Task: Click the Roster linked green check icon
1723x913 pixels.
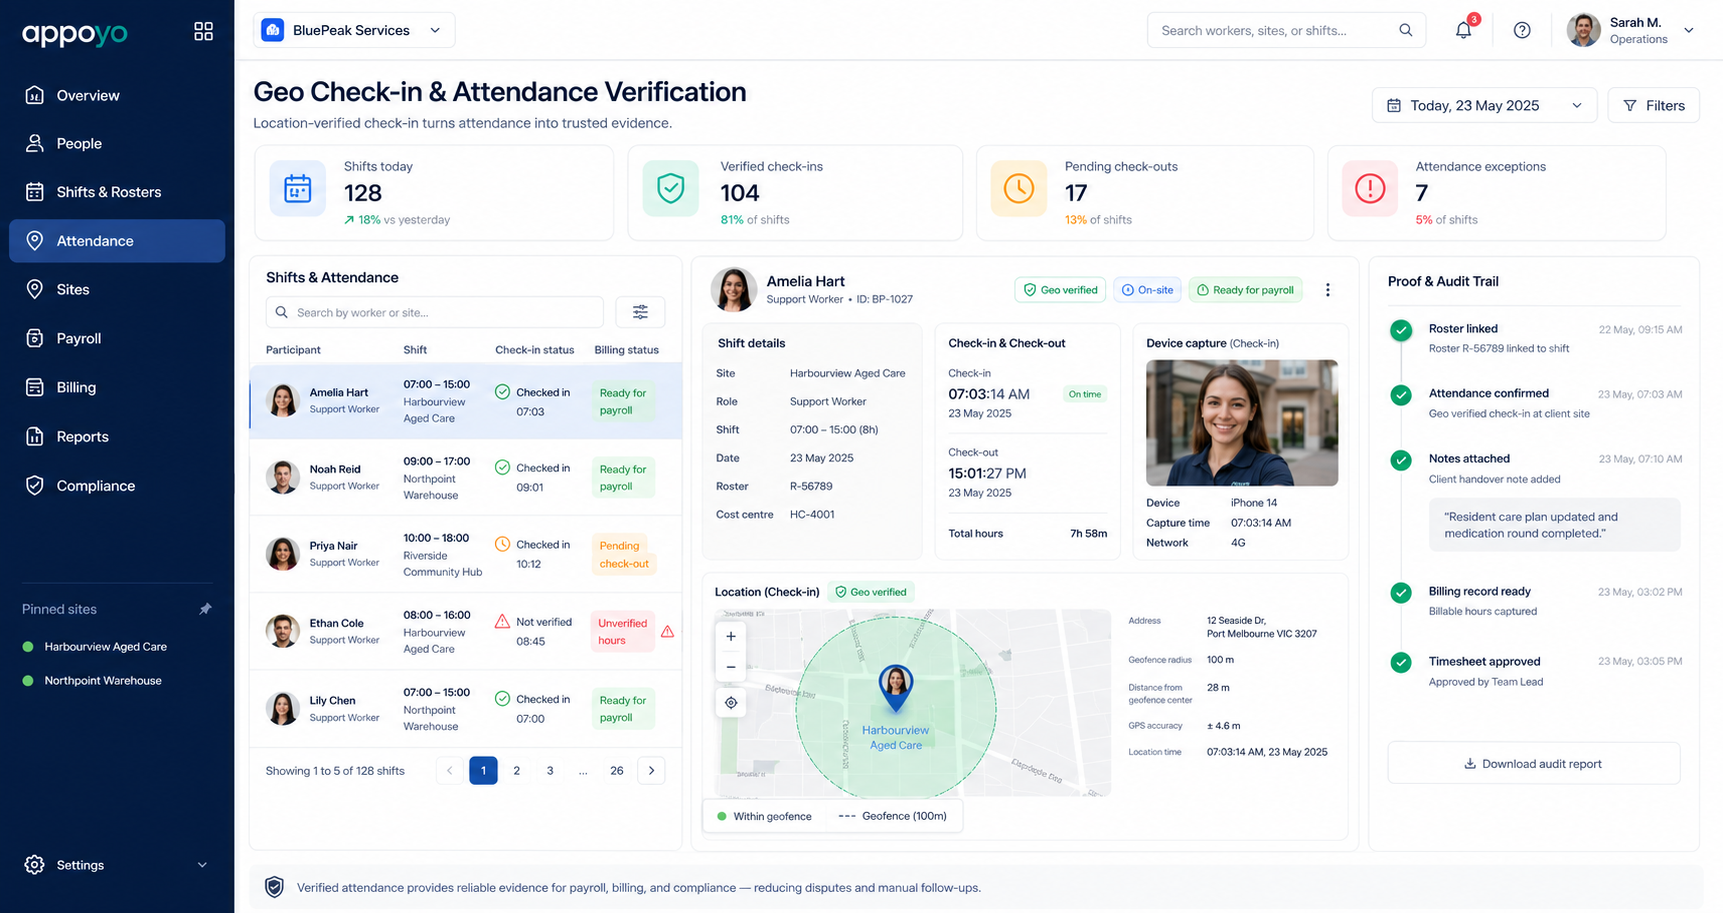Action: tap(1401, 330)
